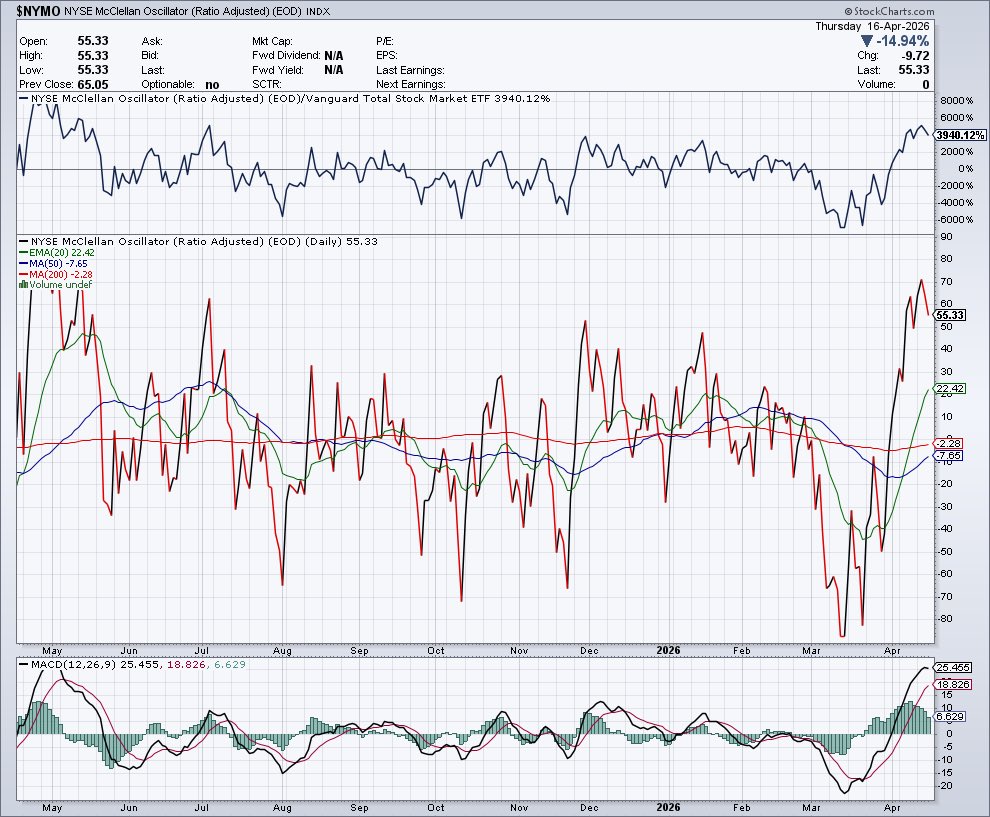
Task: Select the Open value 55.33
Action: [x=93, y=41]
